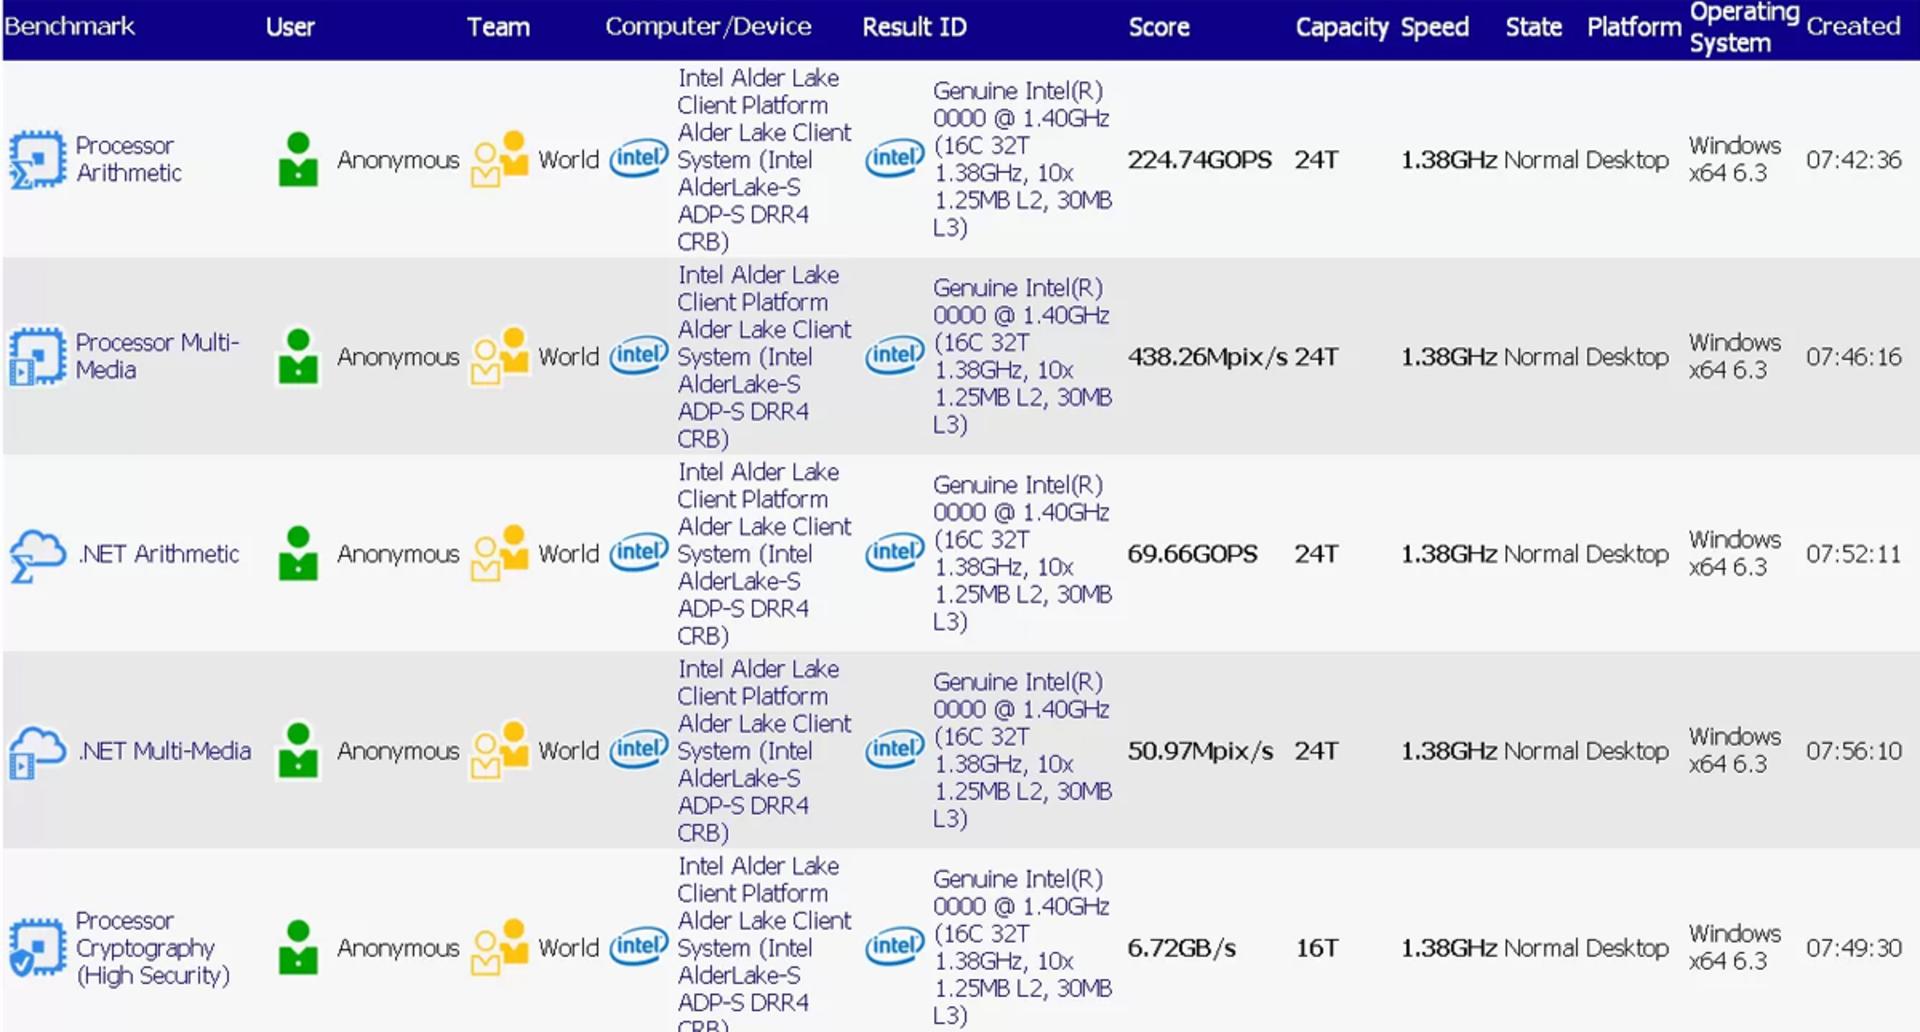This screenshot has height=1032, width=1920.
Task: Click the Intel device logo in Cryptography row
Action: [x=639, y=946]
